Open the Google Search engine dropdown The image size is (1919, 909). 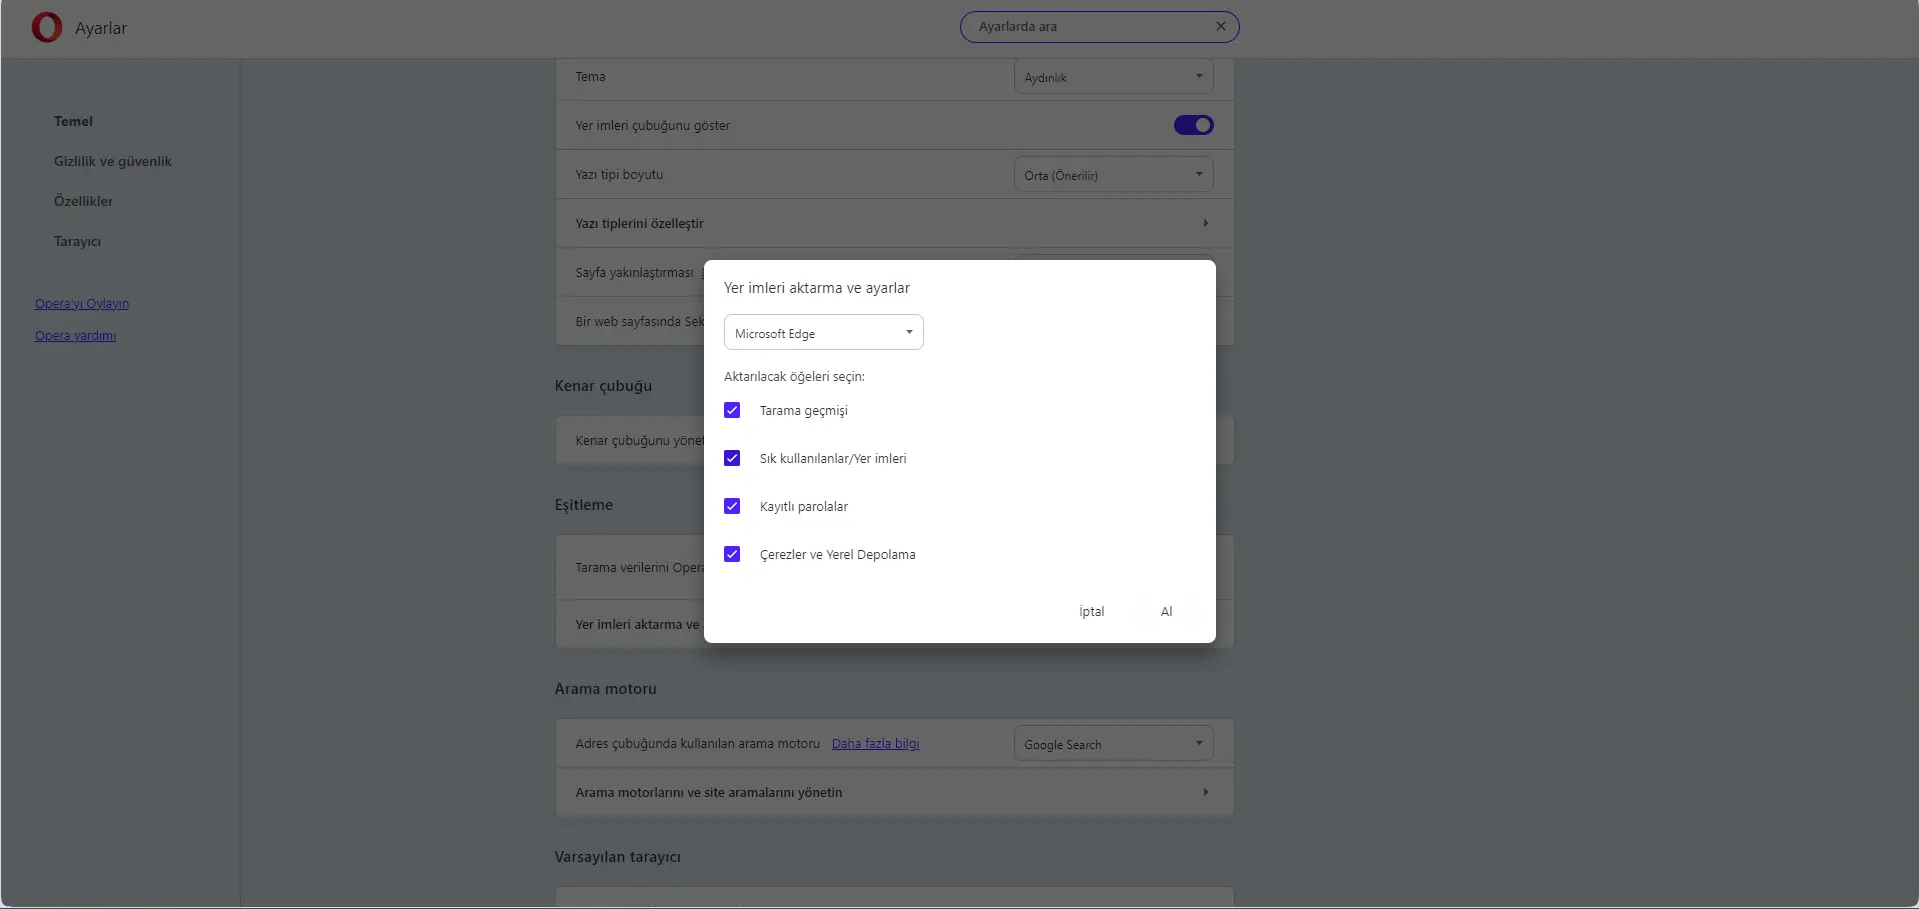(x=1113, y=744)
